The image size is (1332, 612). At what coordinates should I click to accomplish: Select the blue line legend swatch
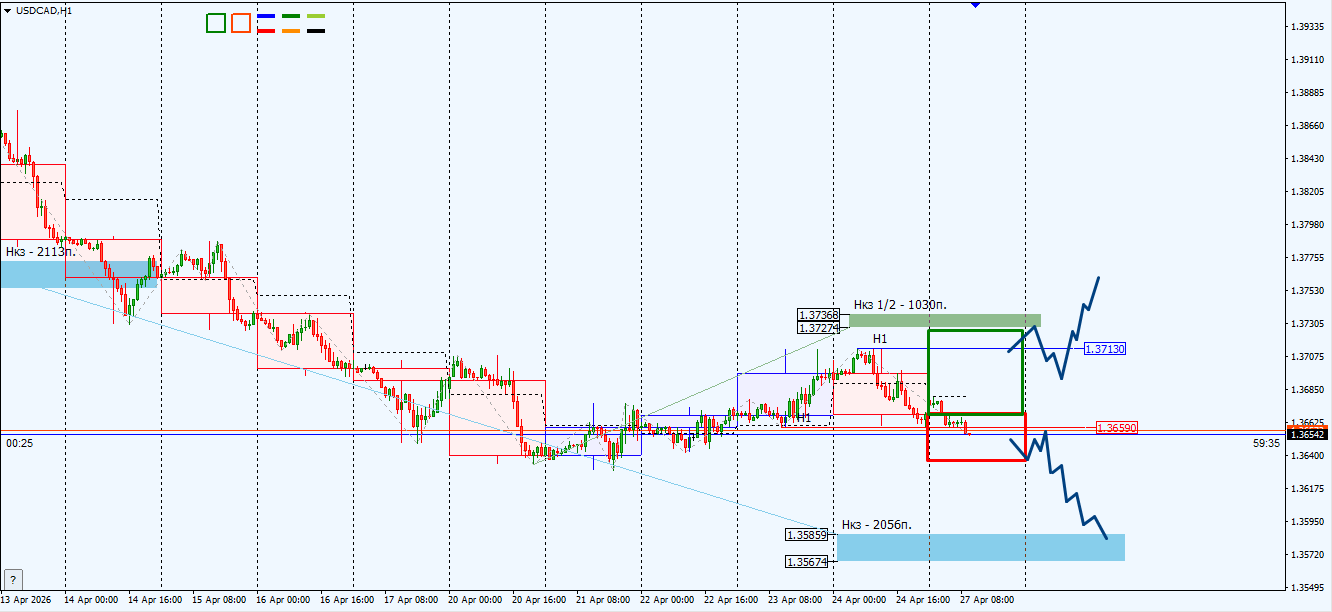click(266, 17)
